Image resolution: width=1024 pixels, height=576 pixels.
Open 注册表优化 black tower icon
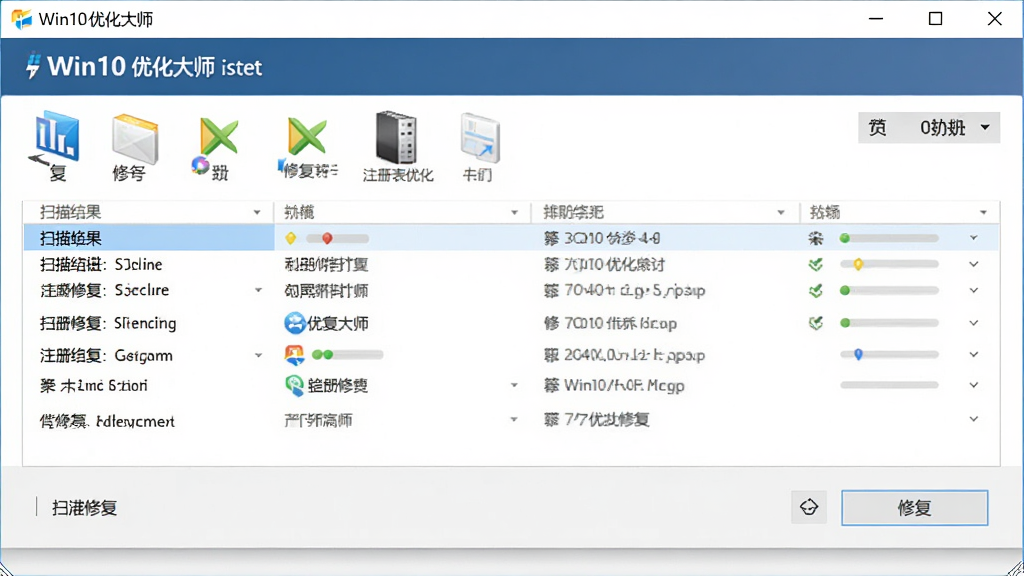[396, 137]
